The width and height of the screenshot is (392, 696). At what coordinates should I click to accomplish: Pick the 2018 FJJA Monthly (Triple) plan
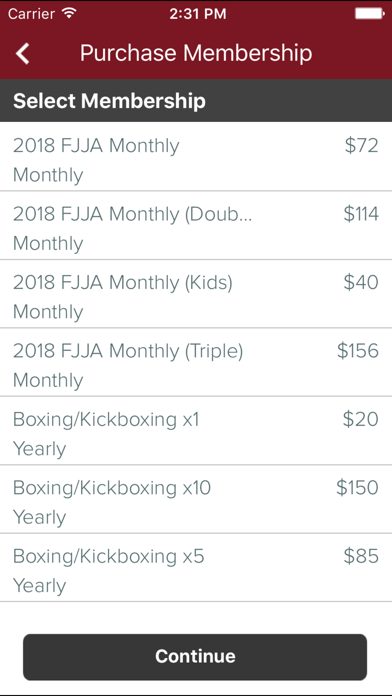[196, 362]
